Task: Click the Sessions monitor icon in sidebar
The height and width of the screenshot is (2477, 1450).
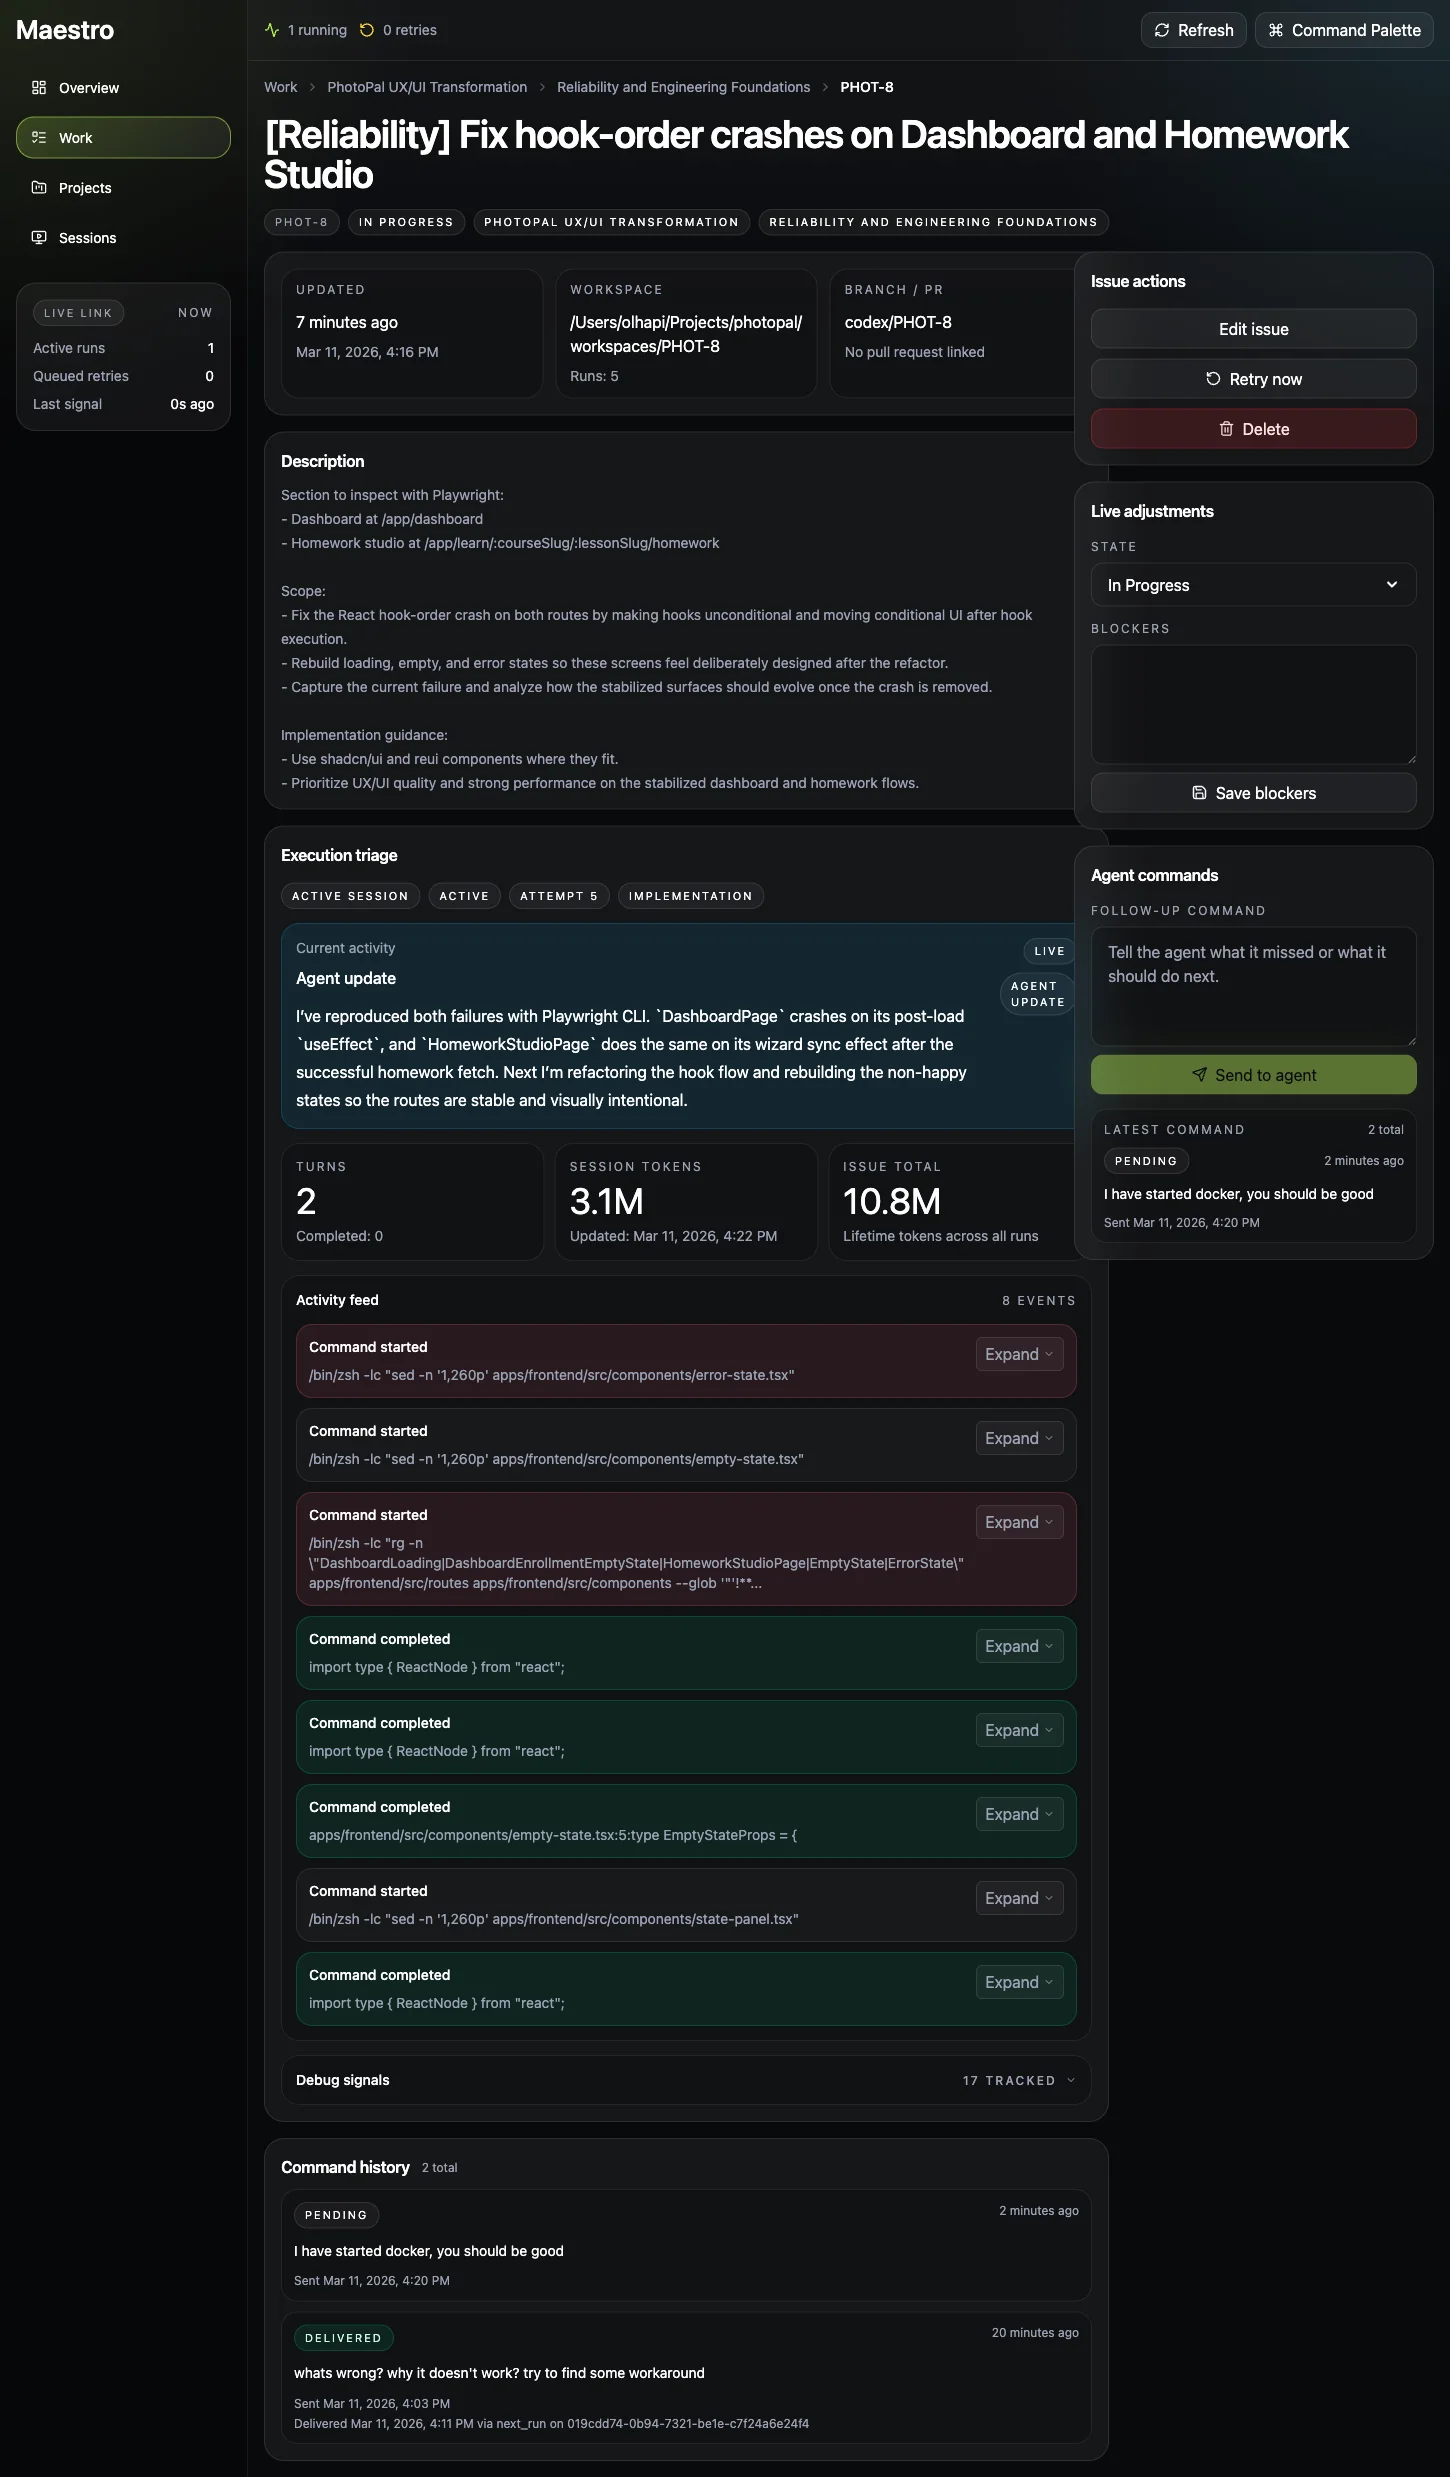Action: pos(39,238)
